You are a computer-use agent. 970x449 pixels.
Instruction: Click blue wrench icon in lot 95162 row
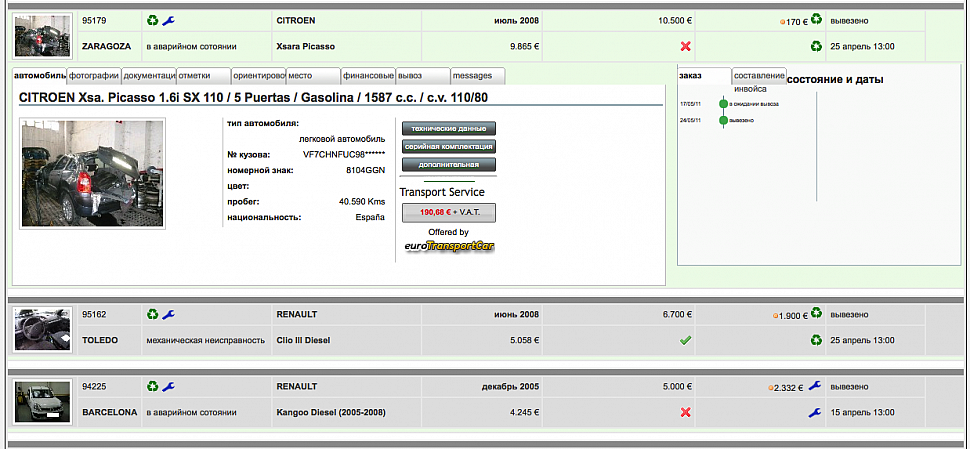click(x=168, y=314)
